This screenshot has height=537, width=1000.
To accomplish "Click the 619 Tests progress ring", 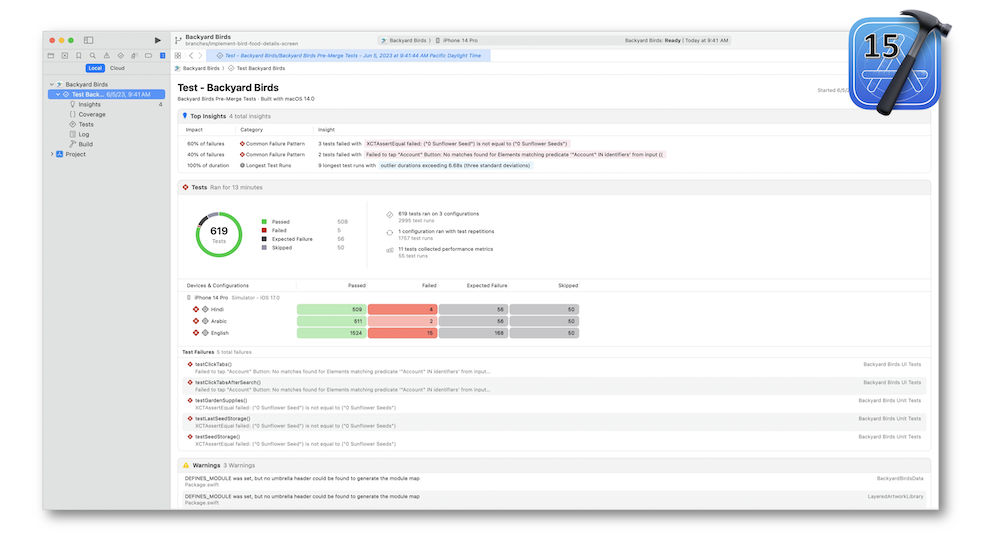I will point(219,234).
